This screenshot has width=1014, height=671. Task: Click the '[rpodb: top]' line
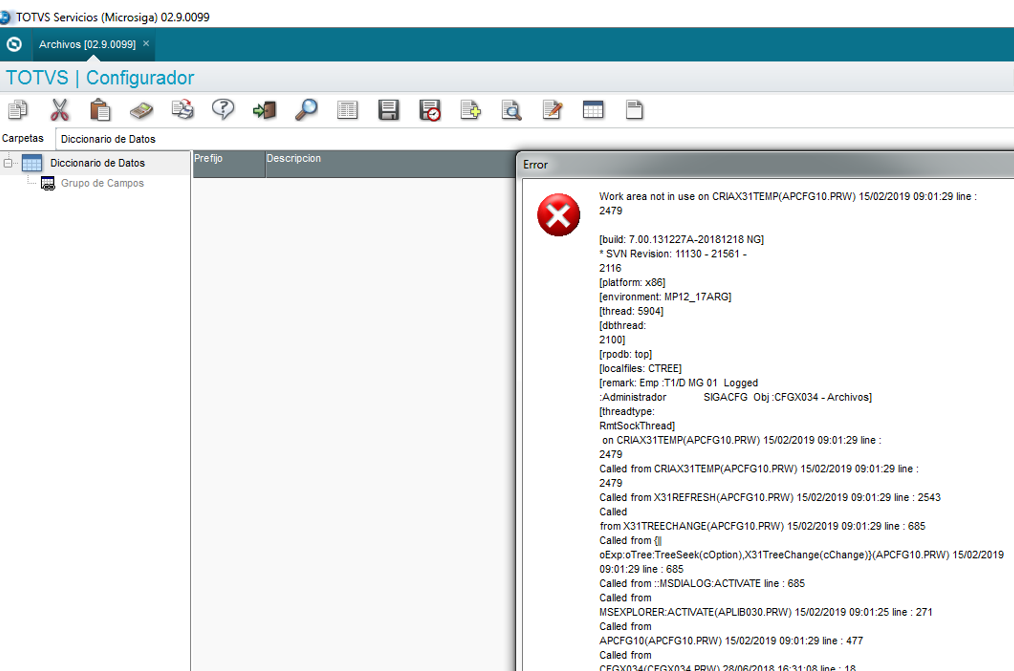(625, 354)
